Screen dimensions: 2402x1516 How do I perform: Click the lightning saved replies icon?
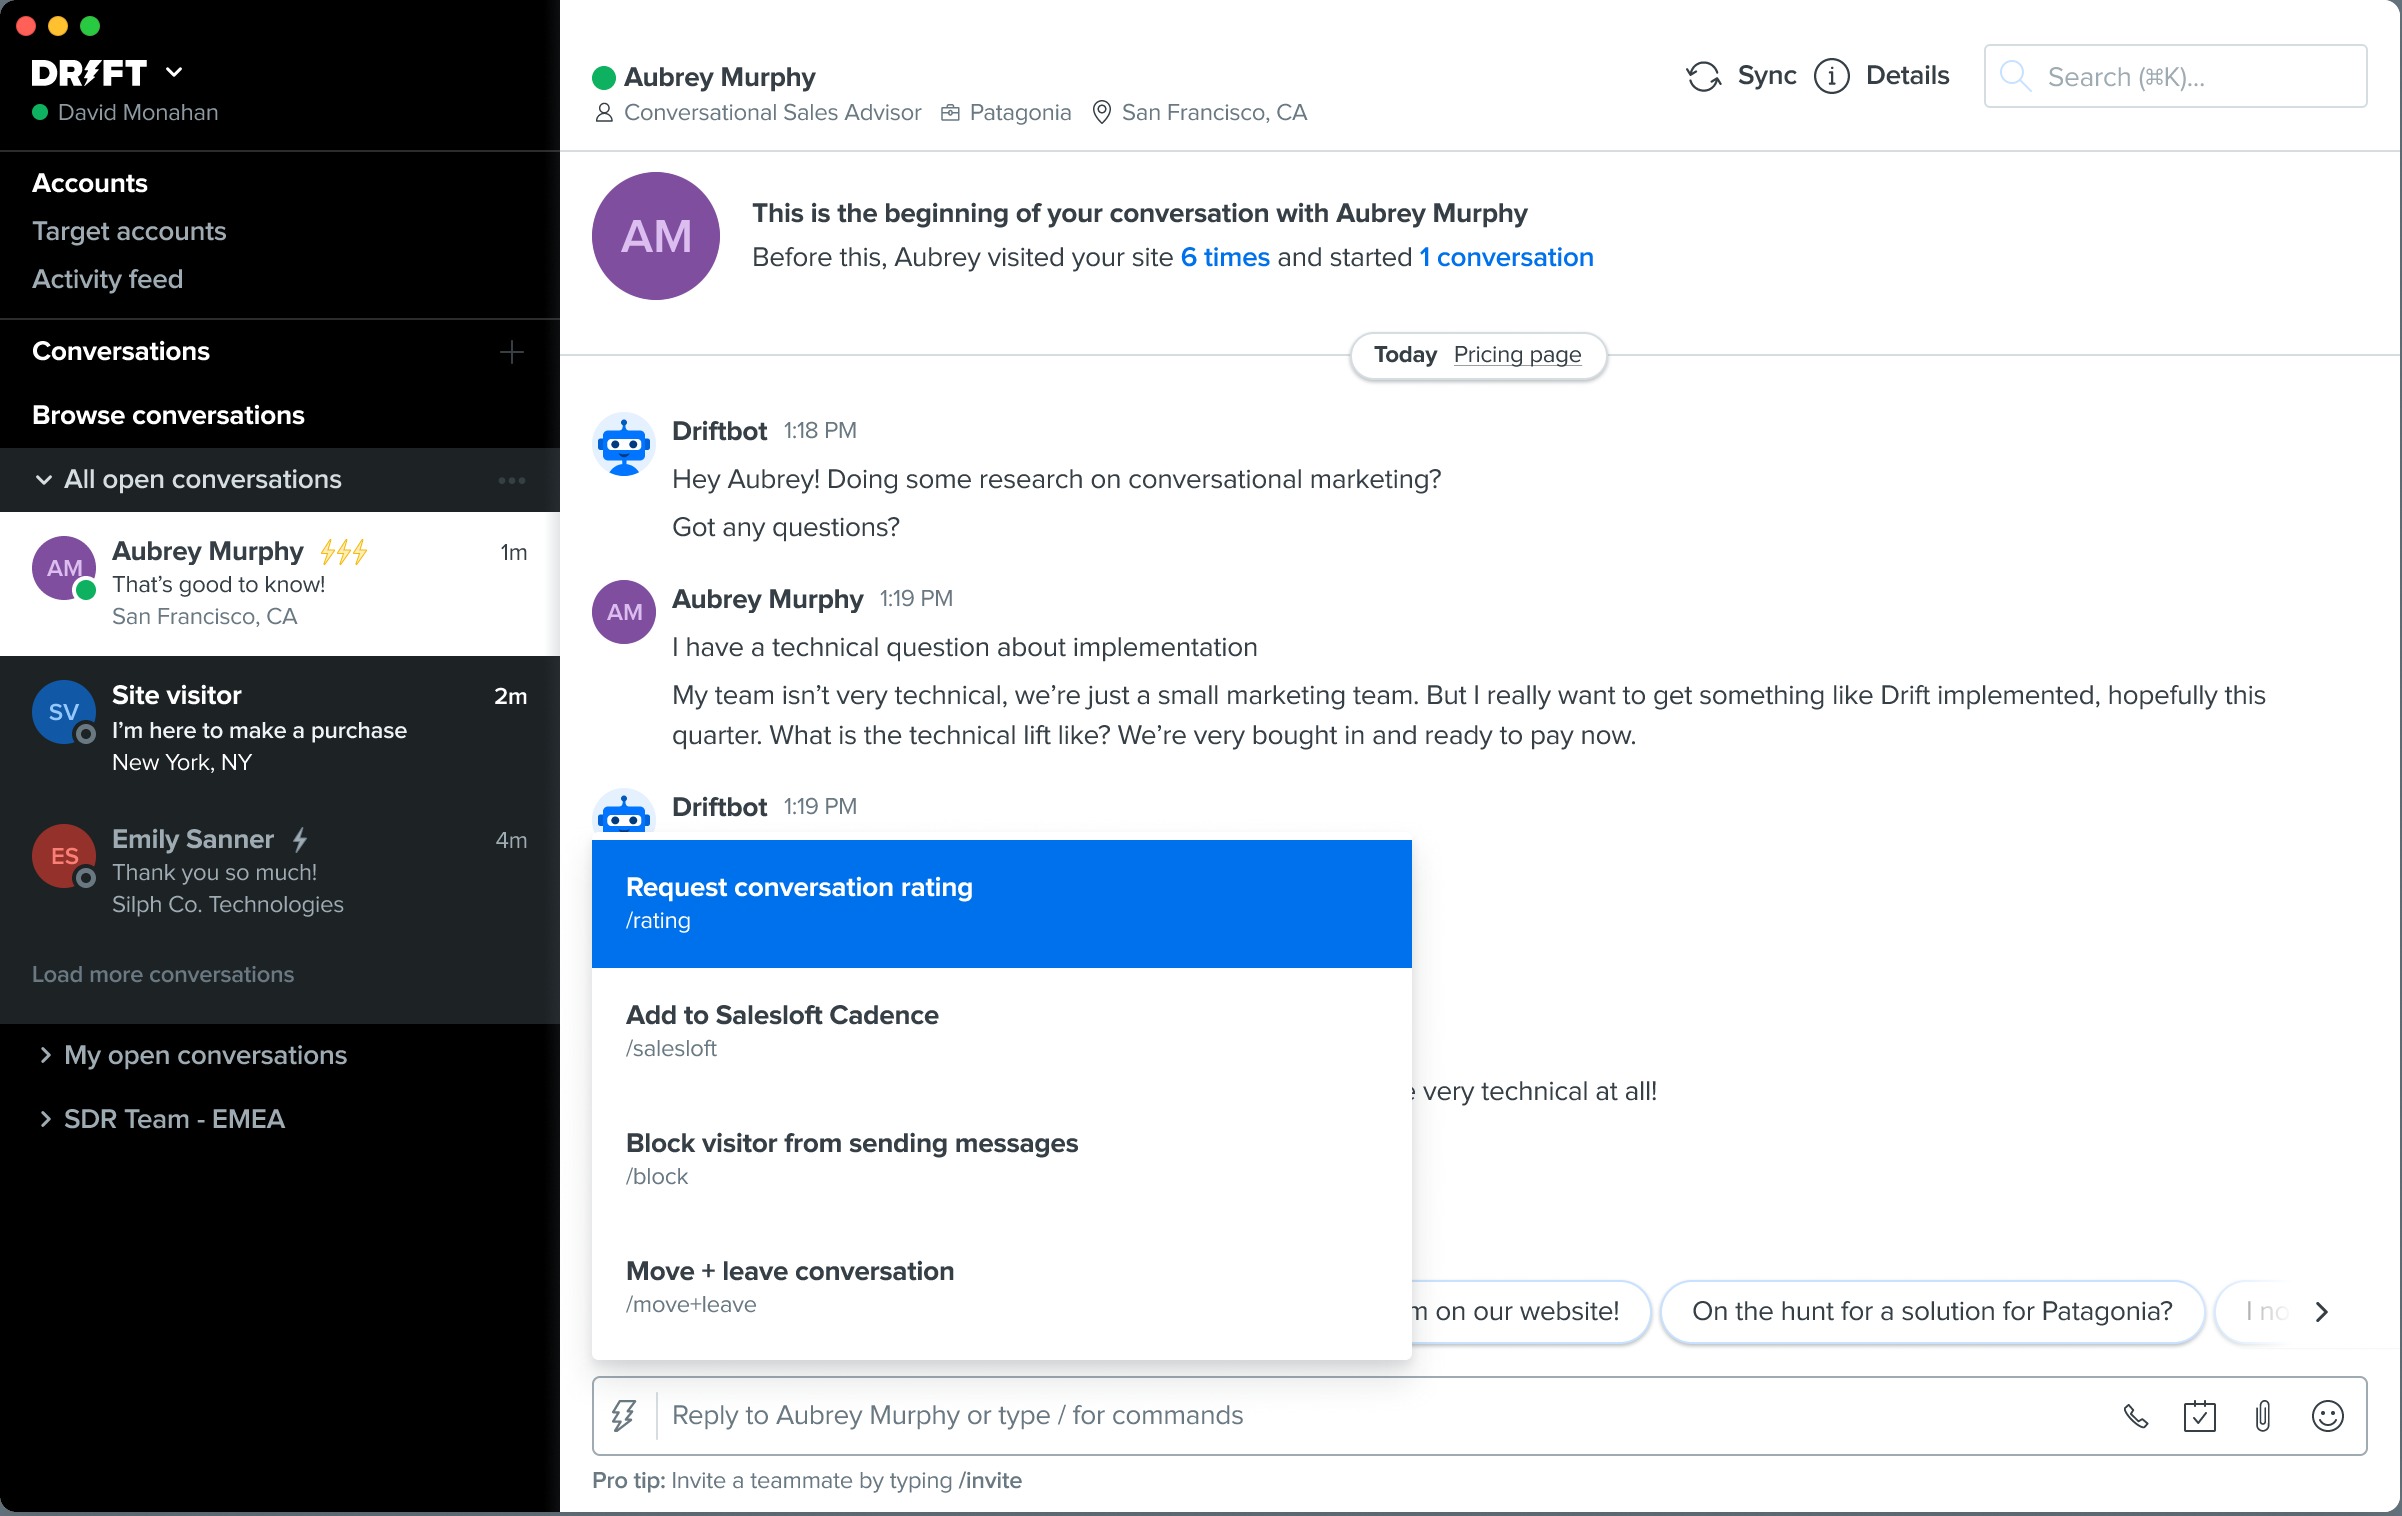pos(624,1416)
